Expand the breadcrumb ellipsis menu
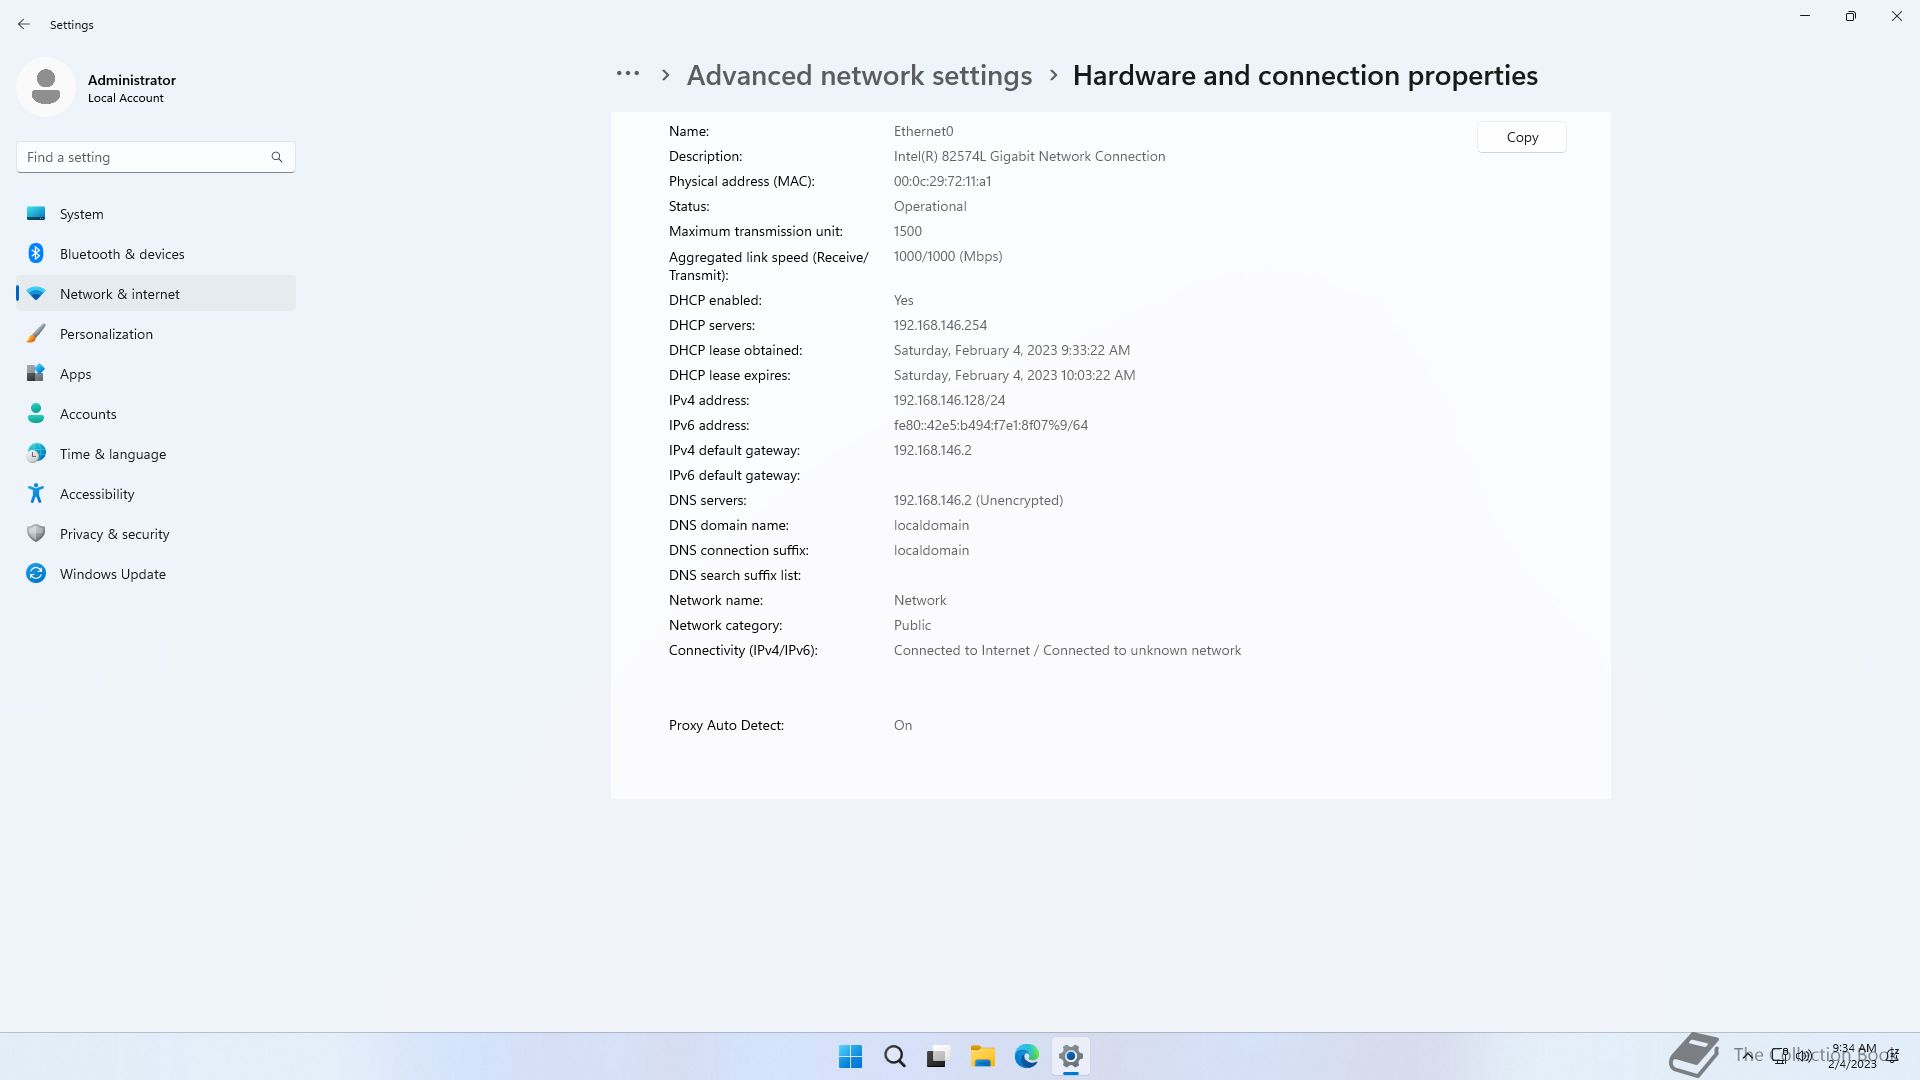Image resolution: width=1920 pixels, height=1080 pixels. click(x=627, y=74)
